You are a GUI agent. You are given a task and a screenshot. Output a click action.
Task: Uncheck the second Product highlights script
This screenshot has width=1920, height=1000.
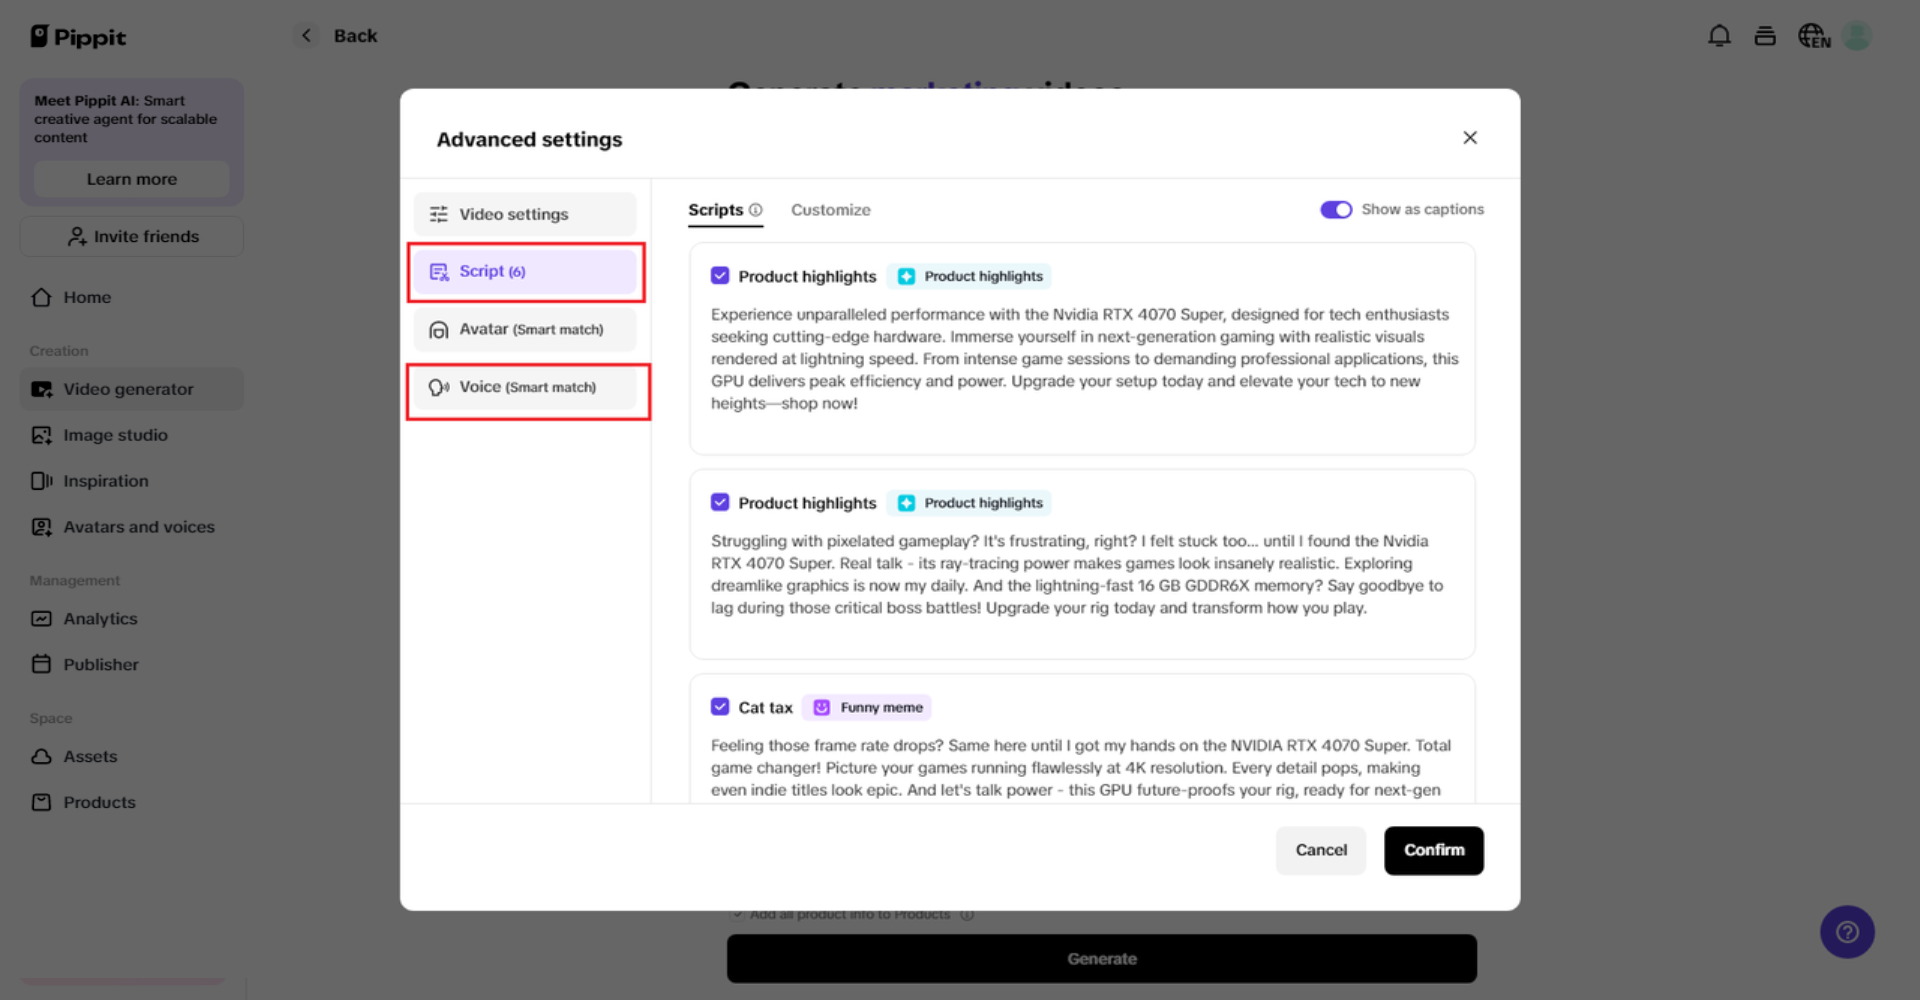click(720, 502)
